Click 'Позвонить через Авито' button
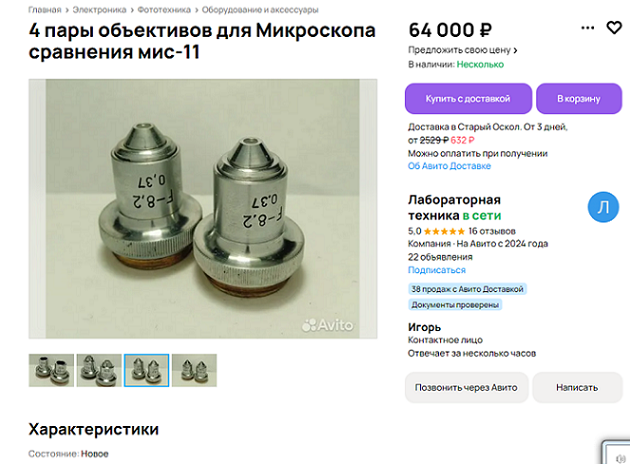This screenshot has height=464, width=630. click(x=466, y=387)
